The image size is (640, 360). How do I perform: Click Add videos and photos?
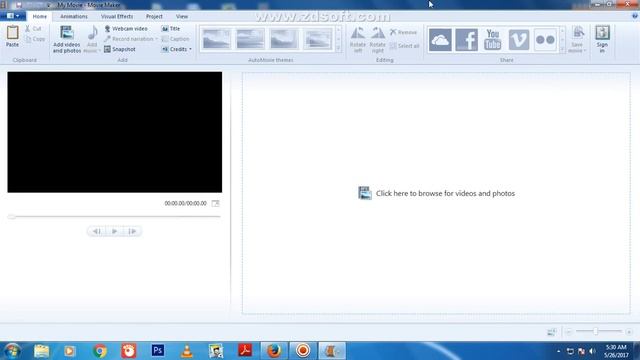[x=67, y=39]
